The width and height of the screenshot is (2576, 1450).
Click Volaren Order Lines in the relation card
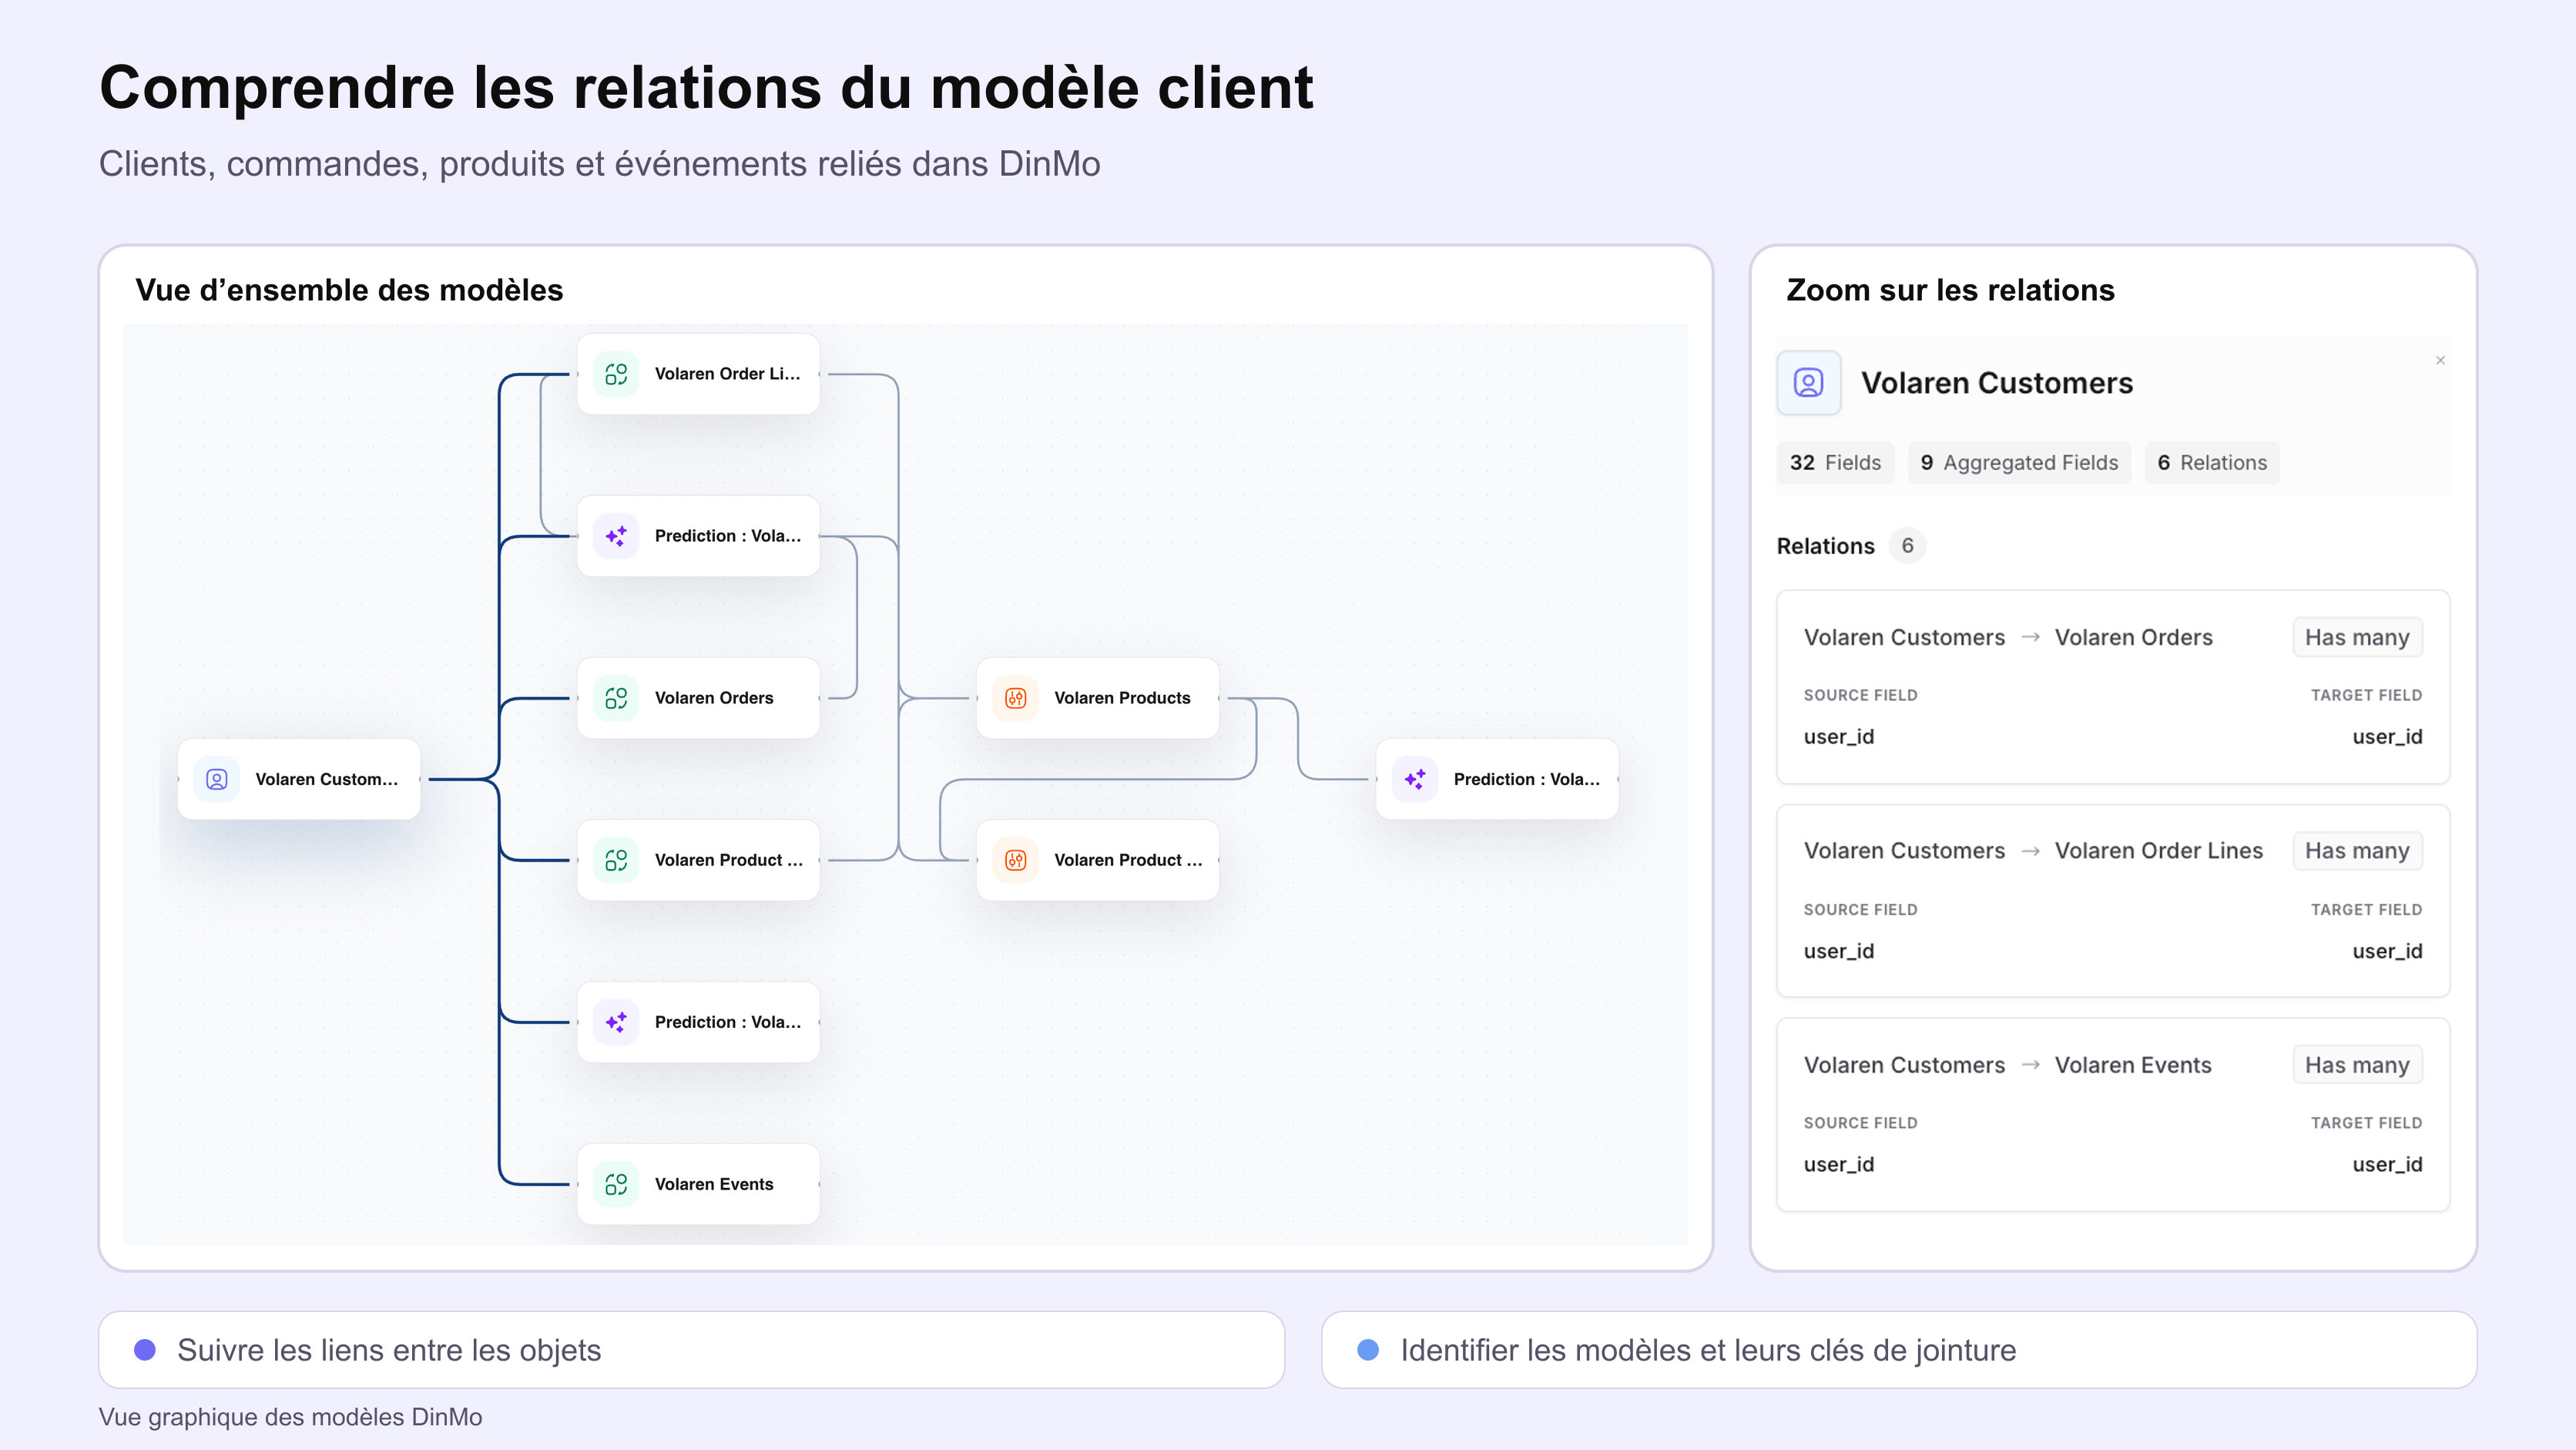pyautogui.click(x=2158, y=851)
